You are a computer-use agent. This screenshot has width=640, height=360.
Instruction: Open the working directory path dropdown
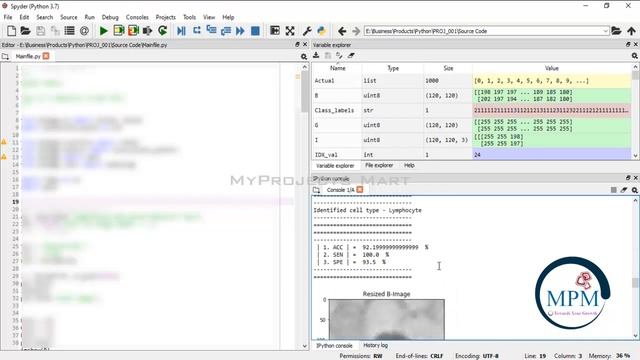coord(605,31)
